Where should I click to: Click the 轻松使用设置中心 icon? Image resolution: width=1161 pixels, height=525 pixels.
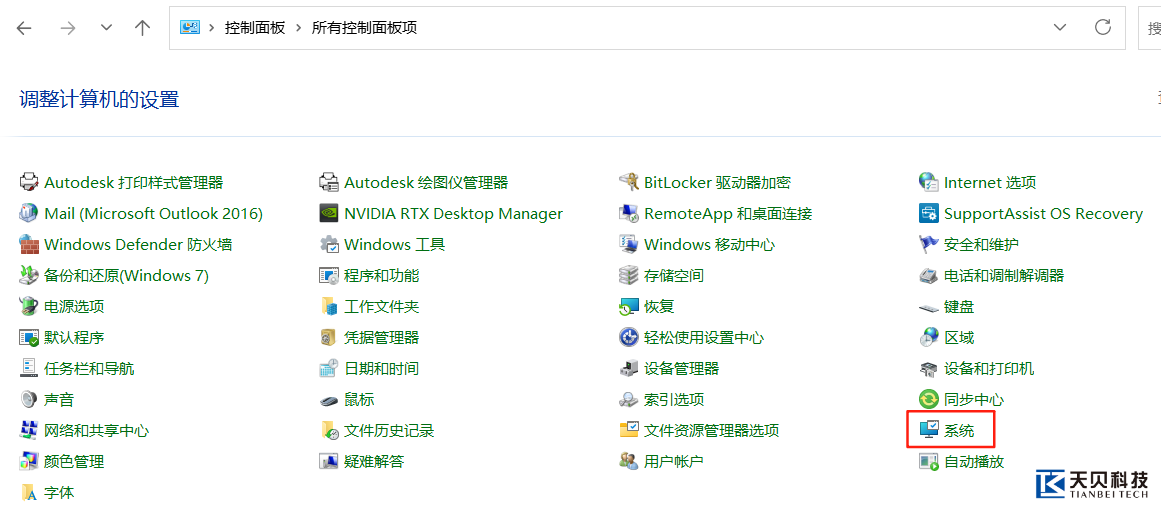[x=629, y=338]
